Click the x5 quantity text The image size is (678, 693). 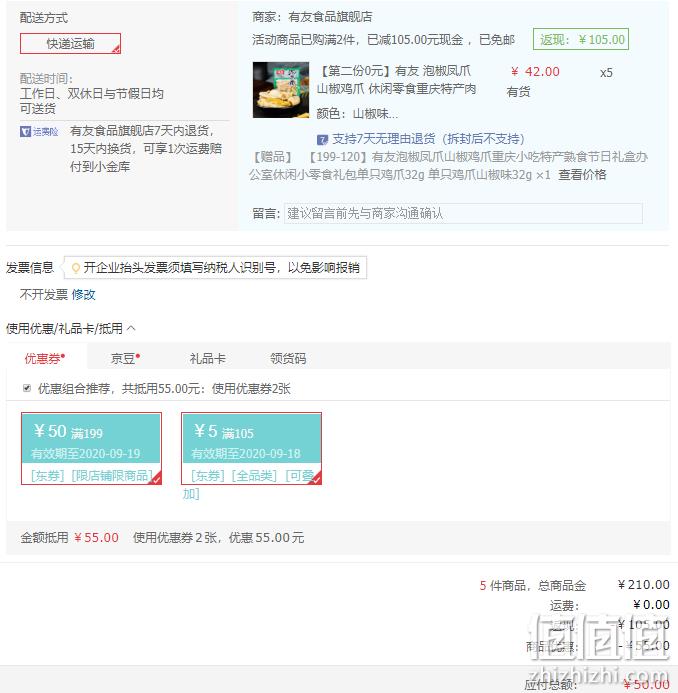[x=606, y=73]
